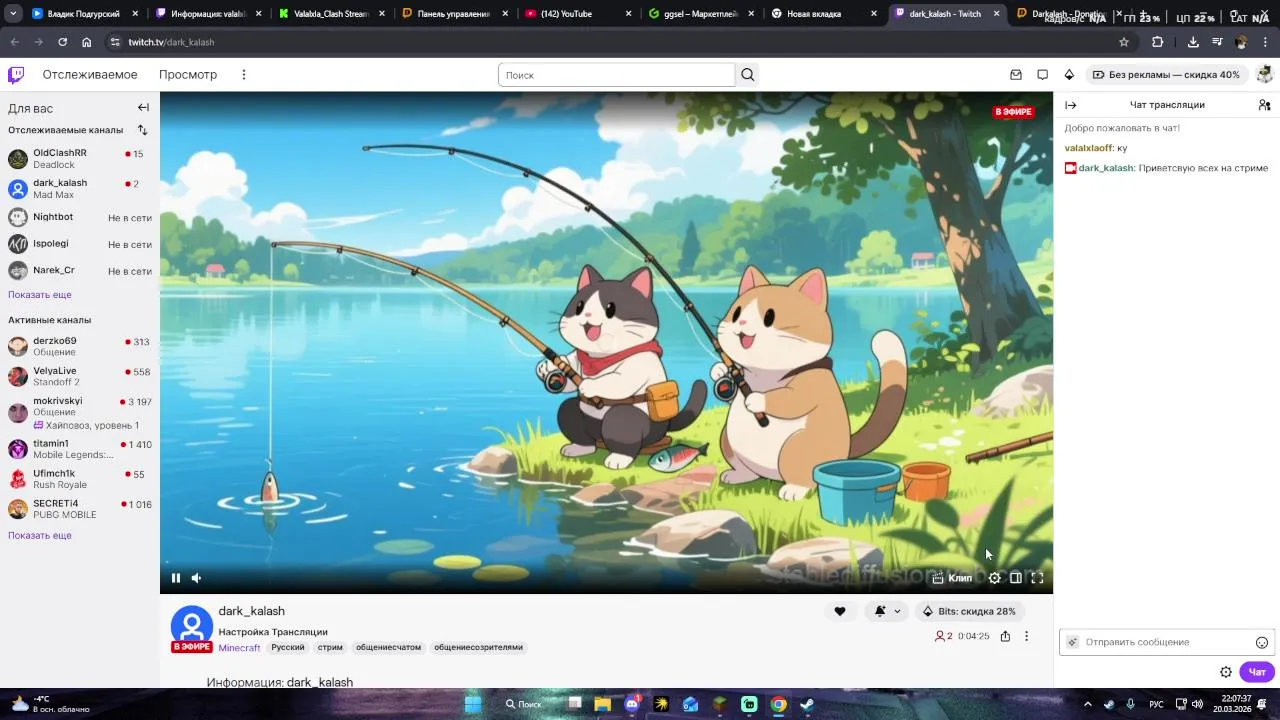1280x720 pixels.
Task: Open Bits: скидка 28% offer
Action: point(968,611)
